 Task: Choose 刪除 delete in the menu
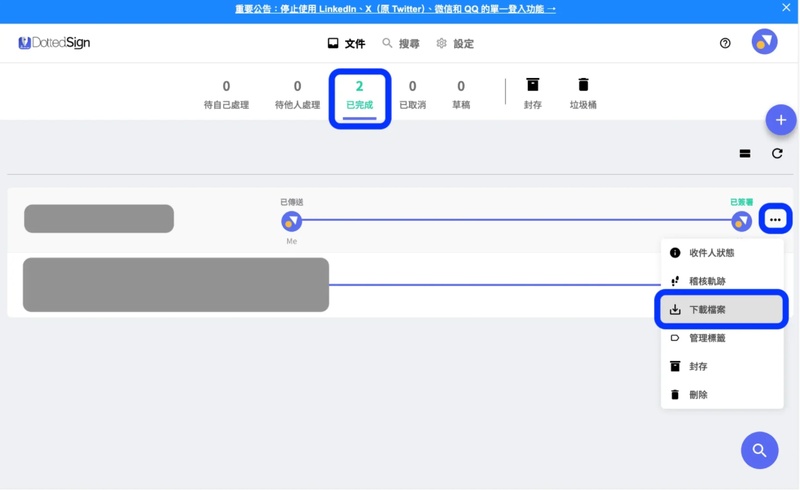(722, 395)
